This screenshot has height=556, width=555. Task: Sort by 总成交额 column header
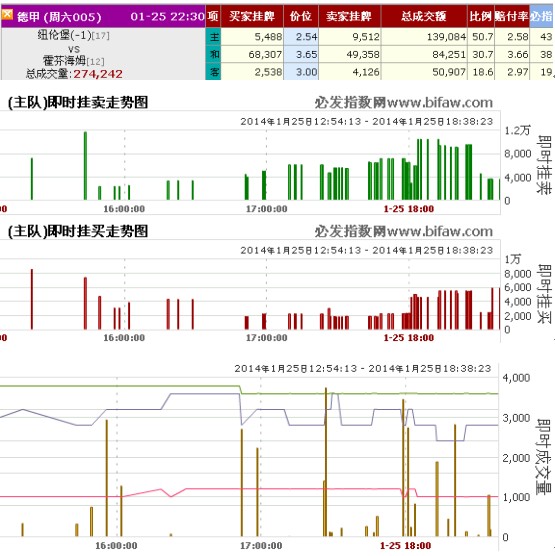[x=423, y=16]
